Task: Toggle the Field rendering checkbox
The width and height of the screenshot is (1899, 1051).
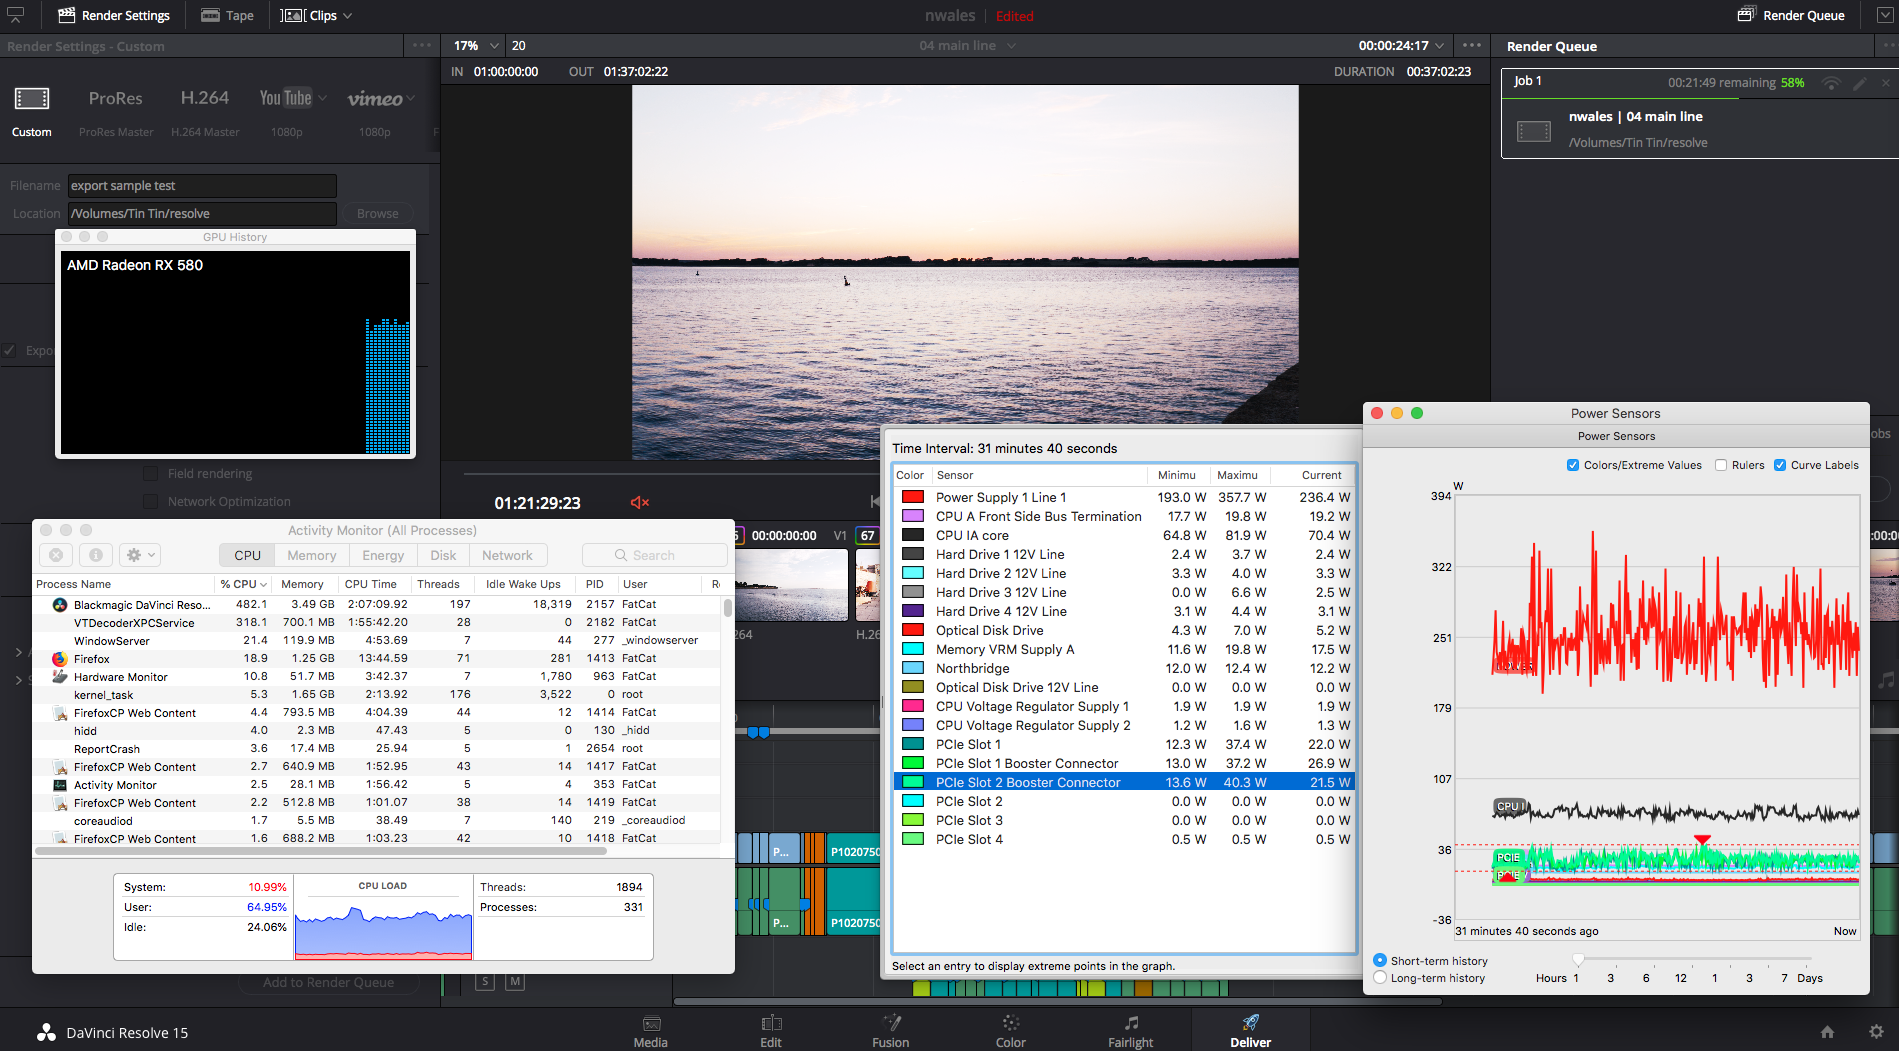Action: pos(150,474)
